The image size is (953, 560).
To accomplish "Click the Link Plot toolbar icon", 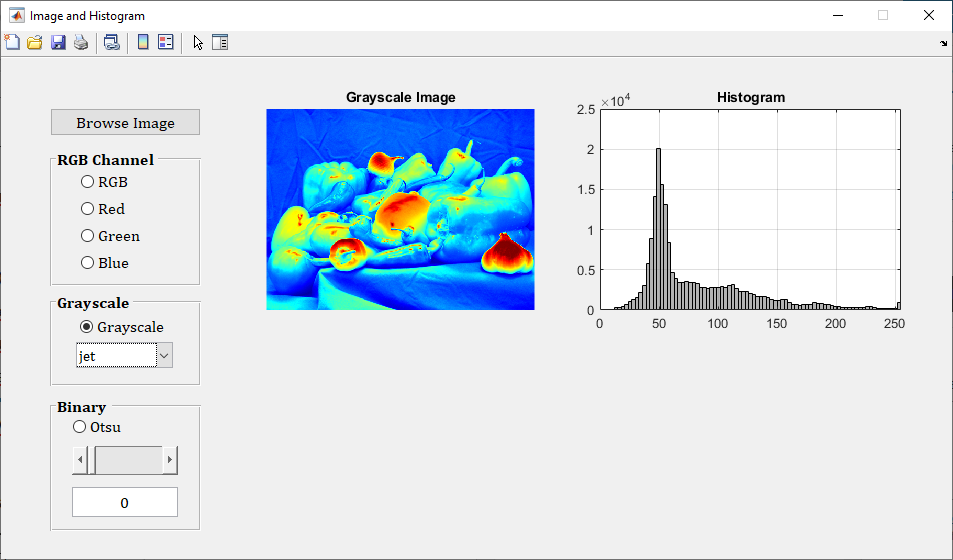I will pyautogui.click(x=111, y=42).
